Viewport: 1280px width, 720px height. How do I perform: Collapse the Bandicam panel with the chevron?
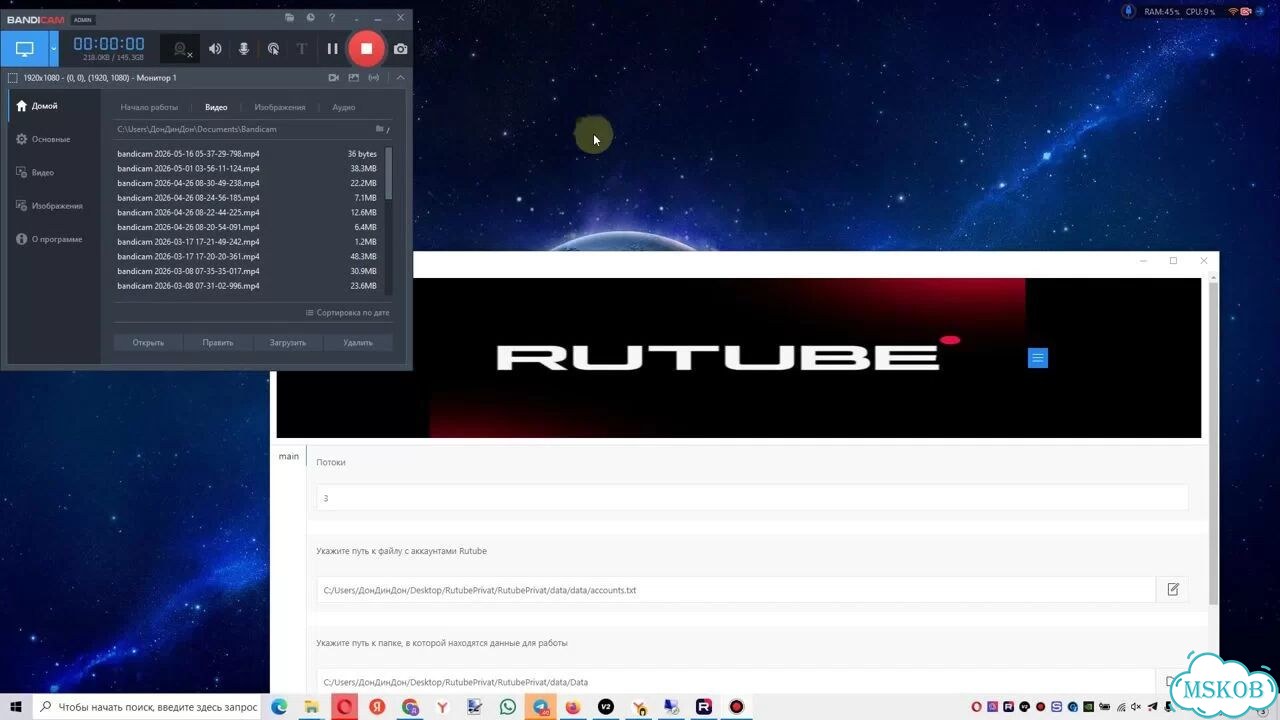pyautogui.click(x=400, y=78)
